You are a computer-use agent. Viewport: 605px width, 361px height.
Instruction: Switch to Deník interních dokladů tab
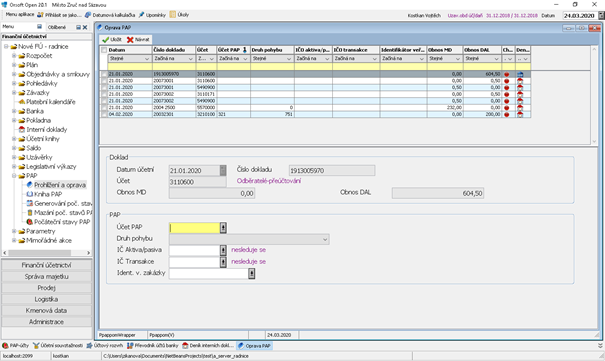(x=208, y=346)
